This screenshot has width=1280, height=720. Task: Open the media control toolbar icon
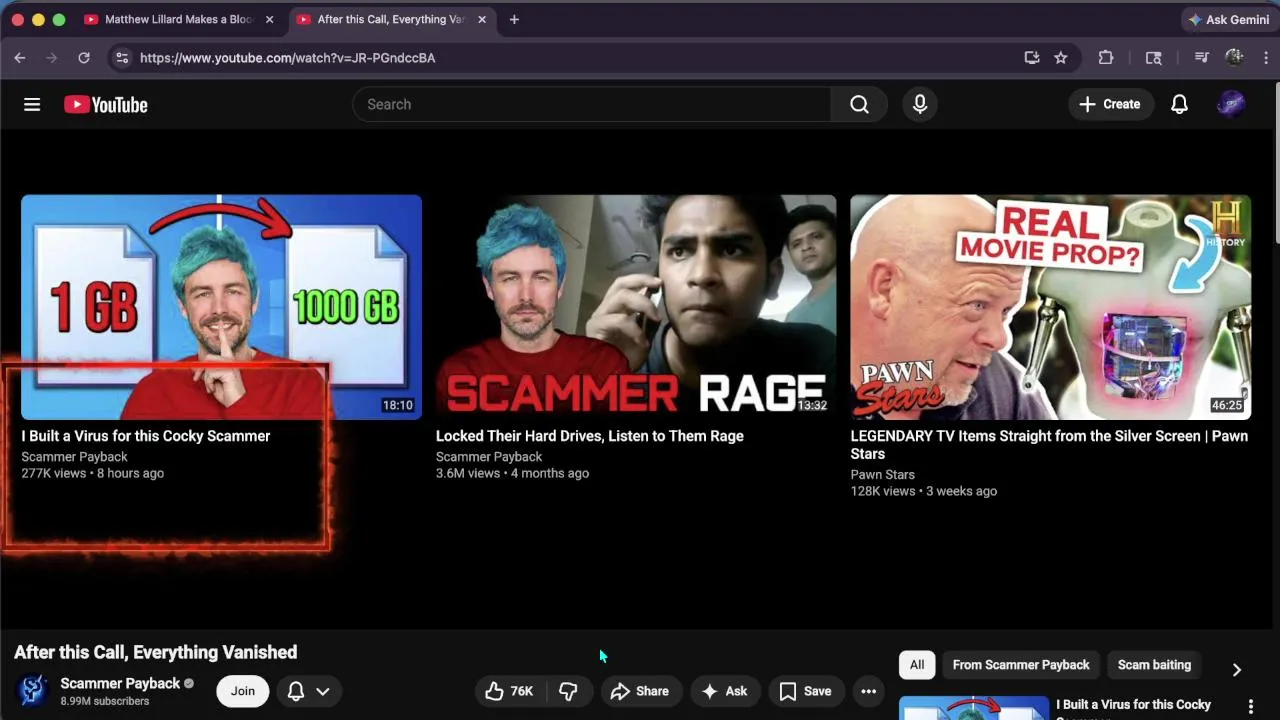point(1202,58)
